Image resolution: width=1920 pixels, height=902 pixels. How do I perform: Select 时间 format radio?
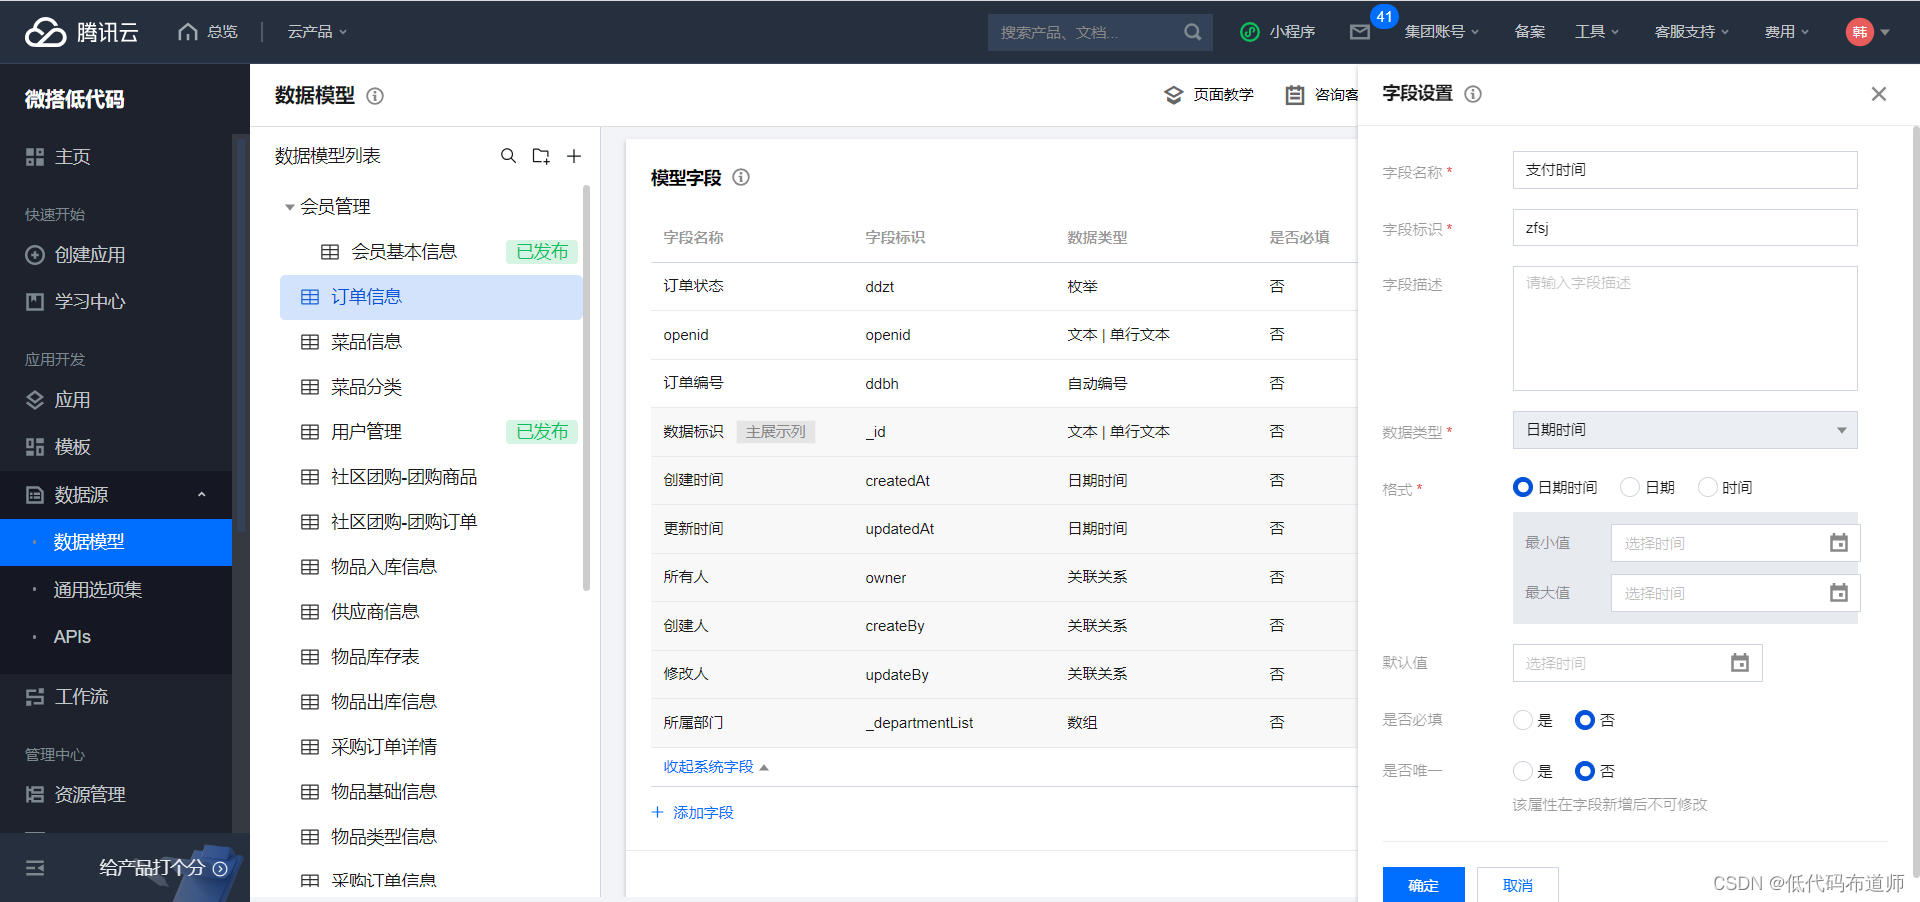pos(1708,487)
